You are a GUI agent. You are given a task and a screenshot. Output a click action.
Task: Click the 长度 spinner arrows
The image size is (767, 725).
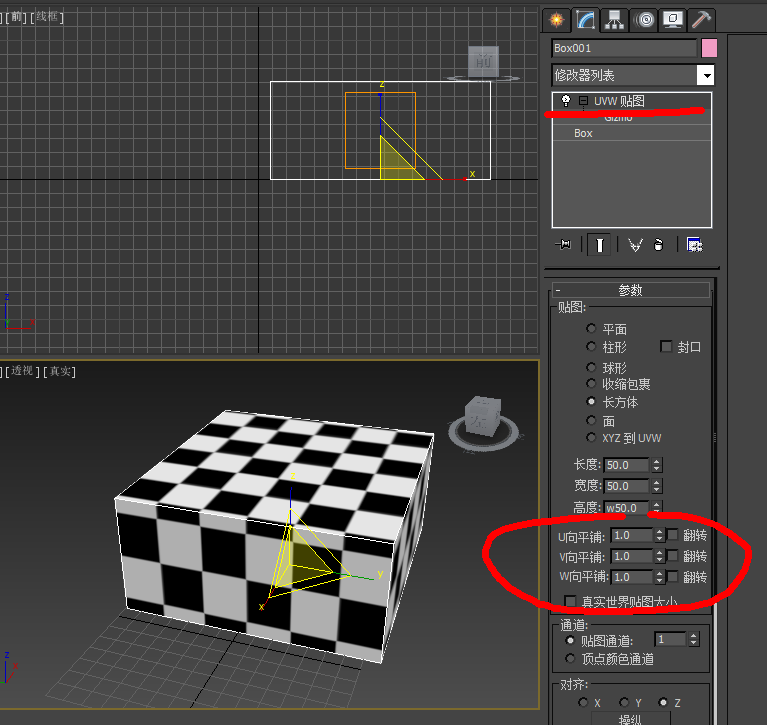pos(656,465)
